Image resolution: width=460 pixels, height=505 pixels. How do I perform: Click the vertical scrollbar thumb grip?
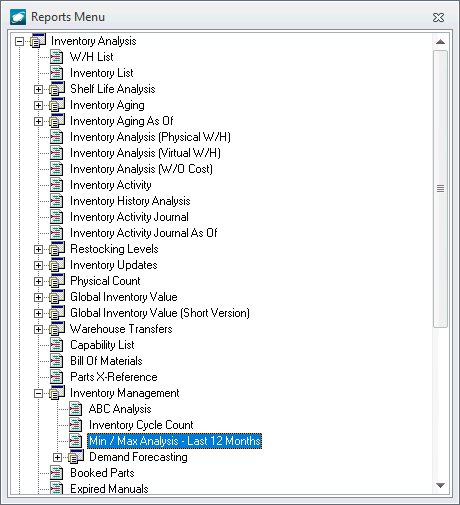coord(440,189)
